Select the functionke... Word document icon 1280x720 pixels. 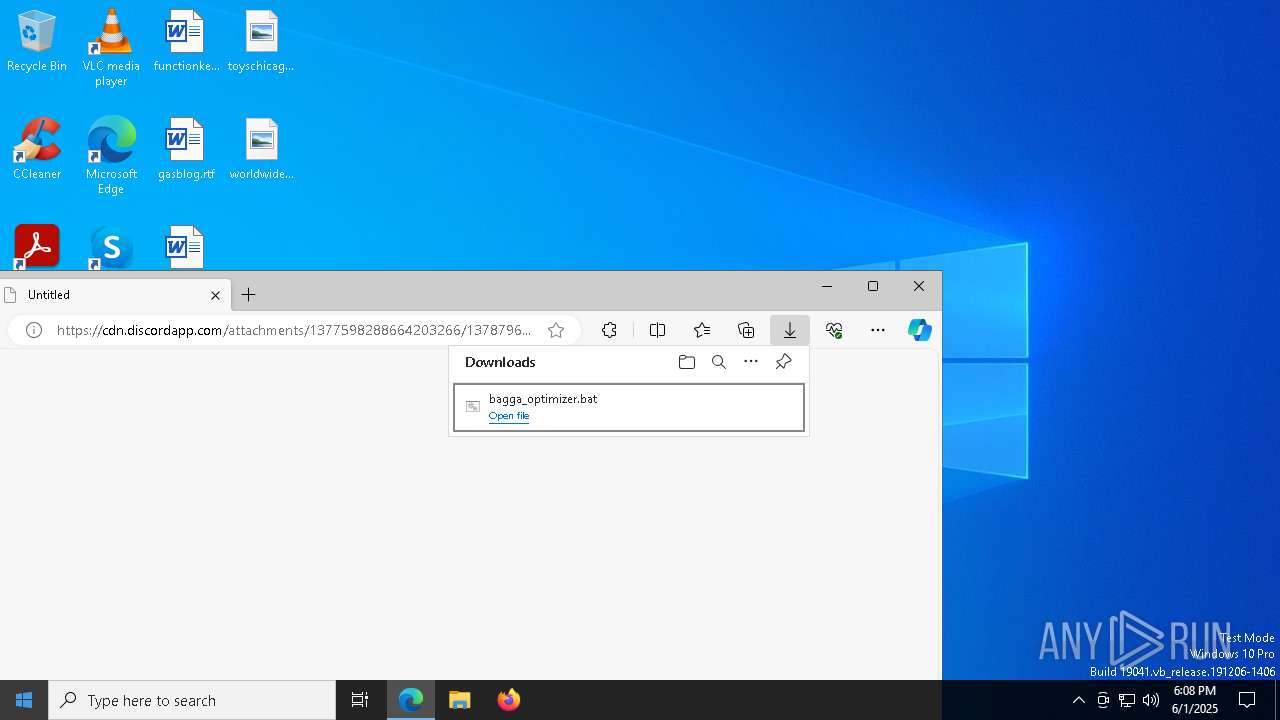(x=186, y=42)
